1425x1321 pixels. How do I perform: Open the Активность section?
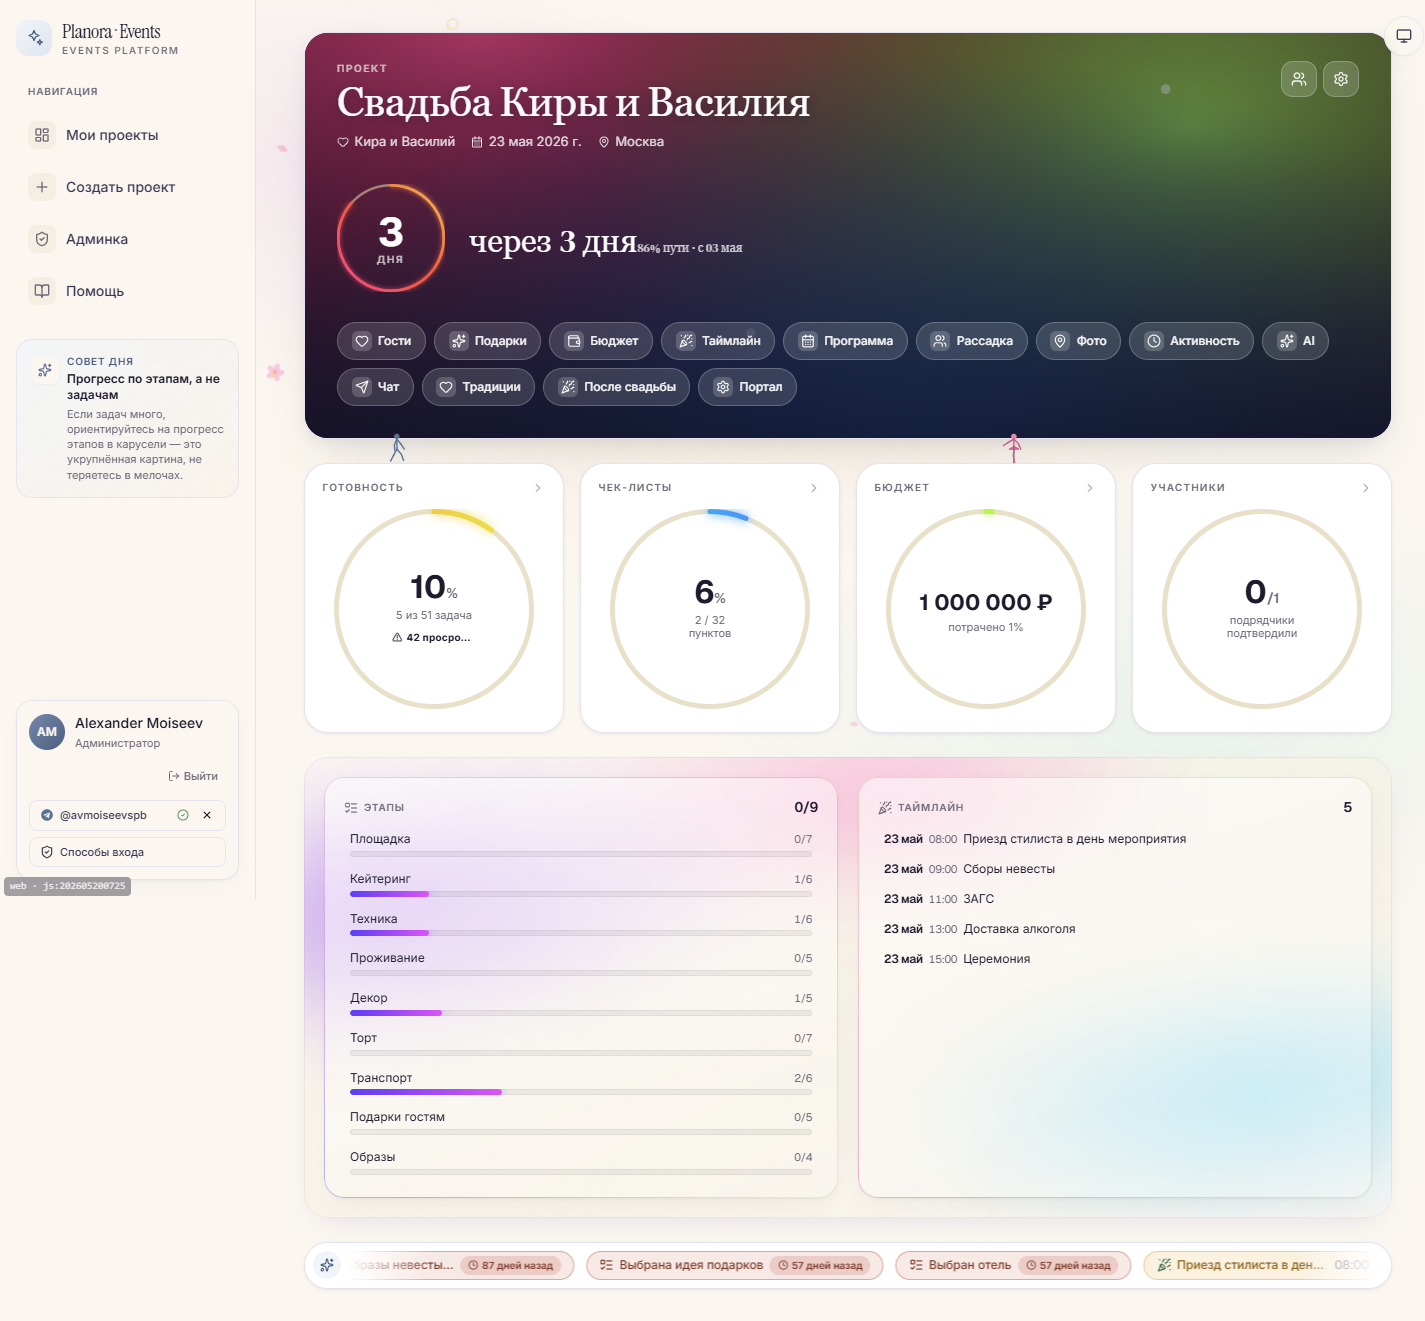pyautogui.click(x=1191, y=341)
